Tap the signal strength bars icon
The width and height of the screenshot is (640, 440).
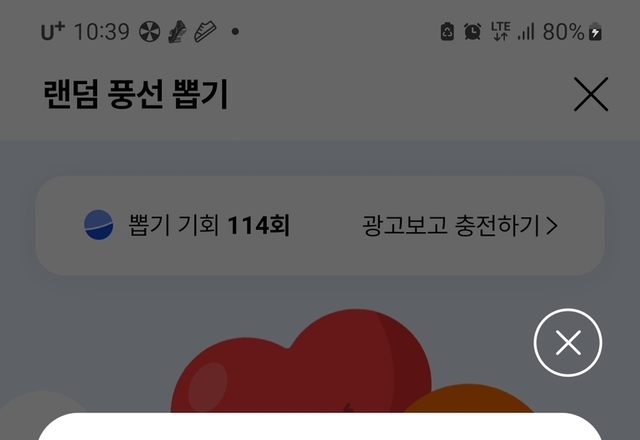pyautogui.click(x=526, y=31)
